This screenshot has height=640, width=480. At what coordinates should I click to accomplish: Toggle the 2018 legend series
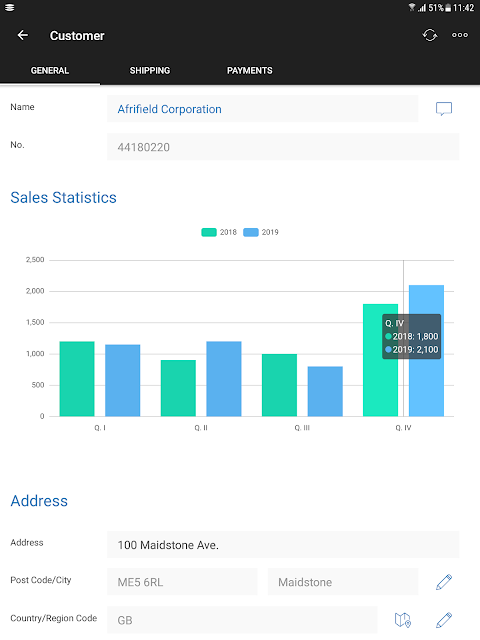pos(219,232)
